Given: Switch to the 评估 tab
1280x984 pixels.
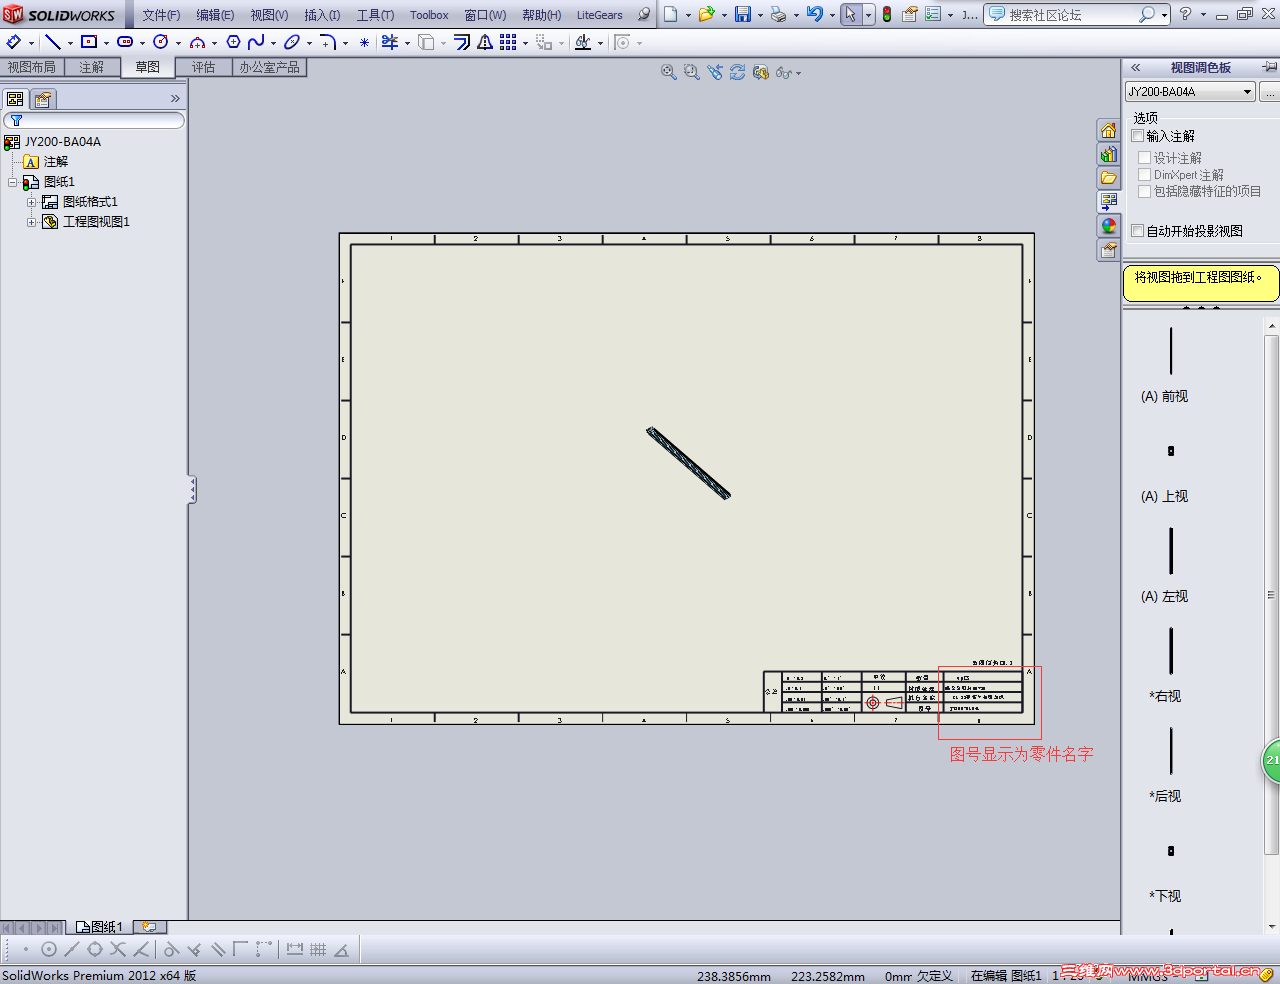Looking at the screenshot, I should click(204, 67).
